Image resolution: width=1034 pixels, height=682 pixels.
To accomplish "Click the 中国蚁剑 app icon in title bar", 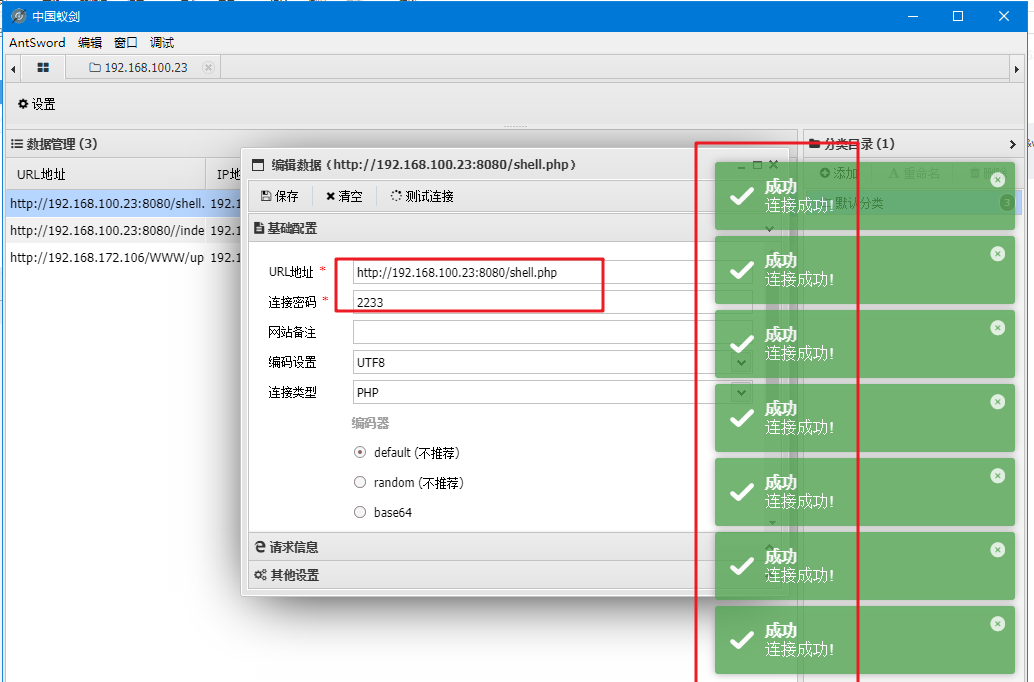I will (18, 16).
